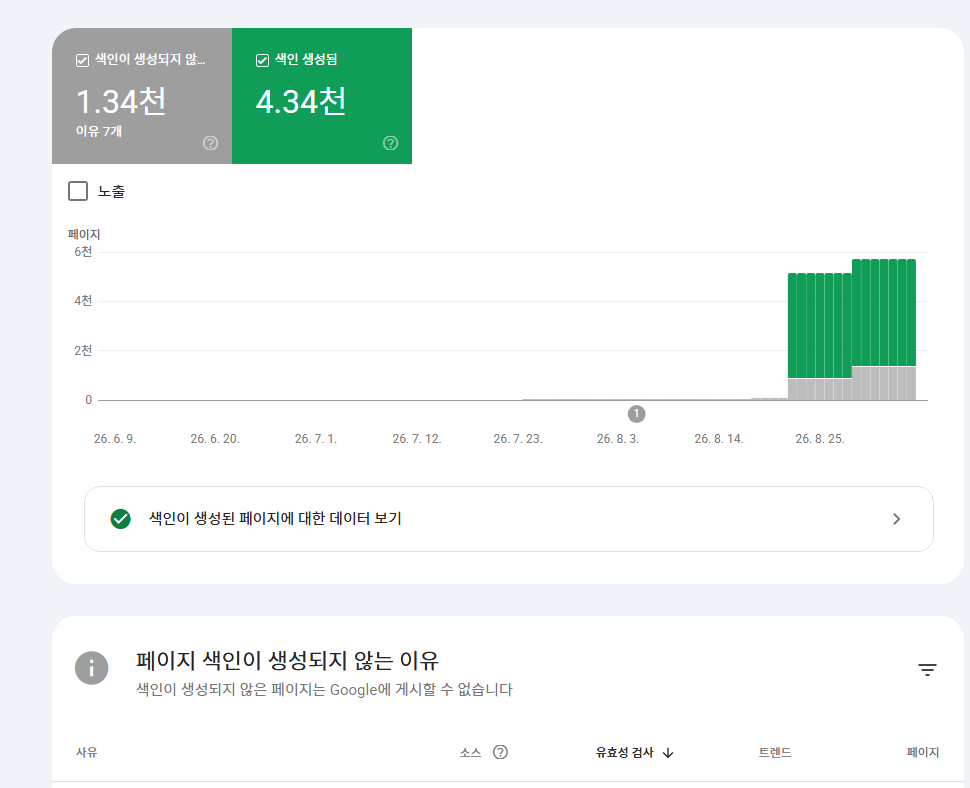Click the help icon next to 소스
970x788 pixels.
click(500, 752)
